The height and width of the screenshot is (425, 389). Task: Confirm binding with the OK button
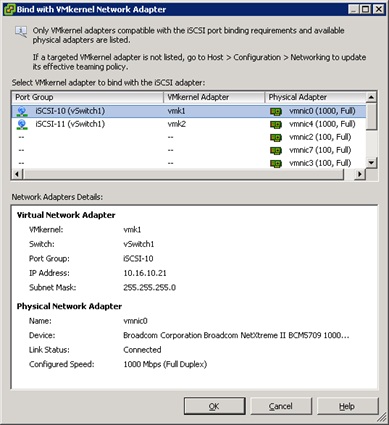coord(214,406)
